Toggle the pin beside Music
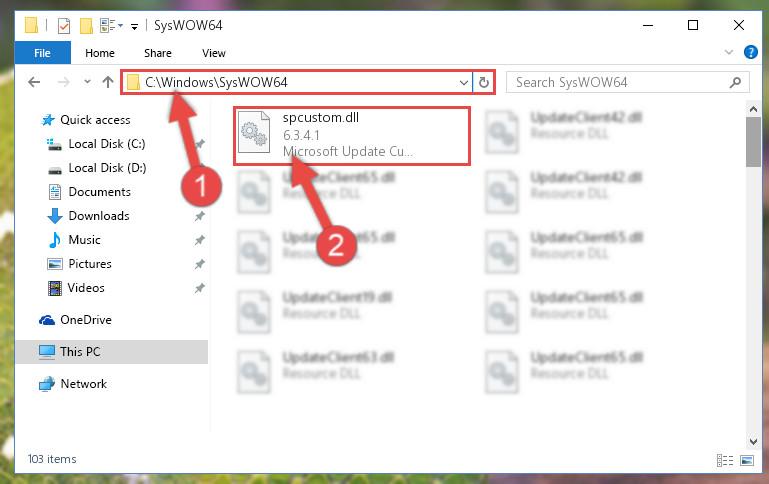Image resolution: width=769 pixels, height=484 pixels. [200, 240]
